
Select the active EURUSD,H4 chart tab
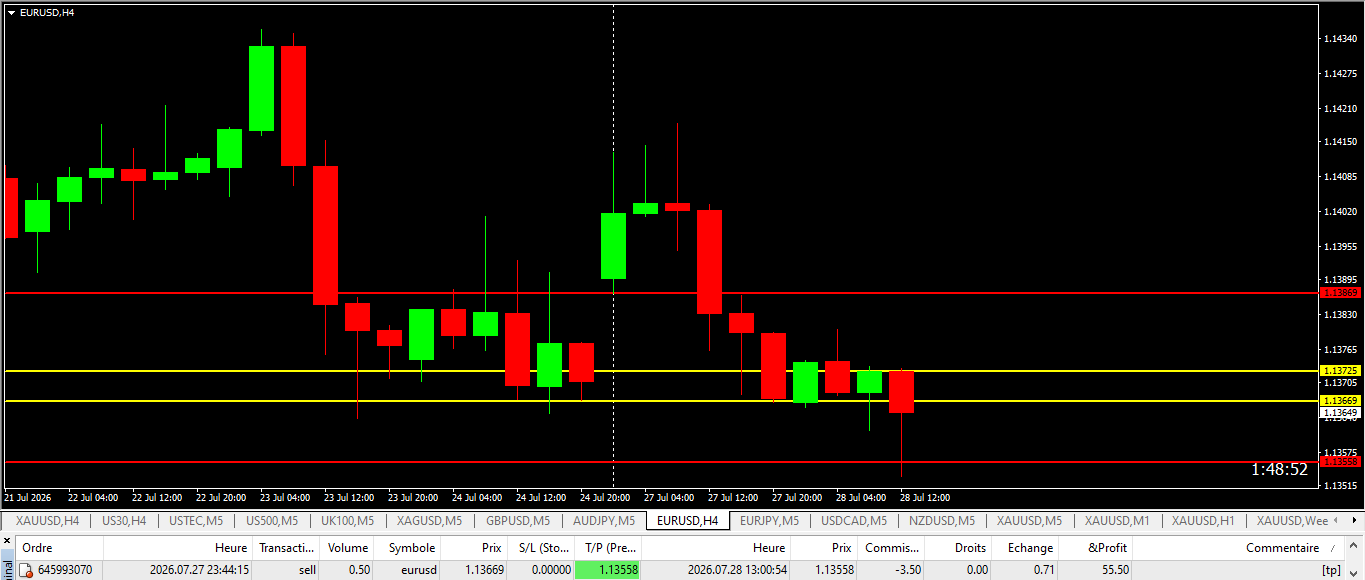point(688,521)
